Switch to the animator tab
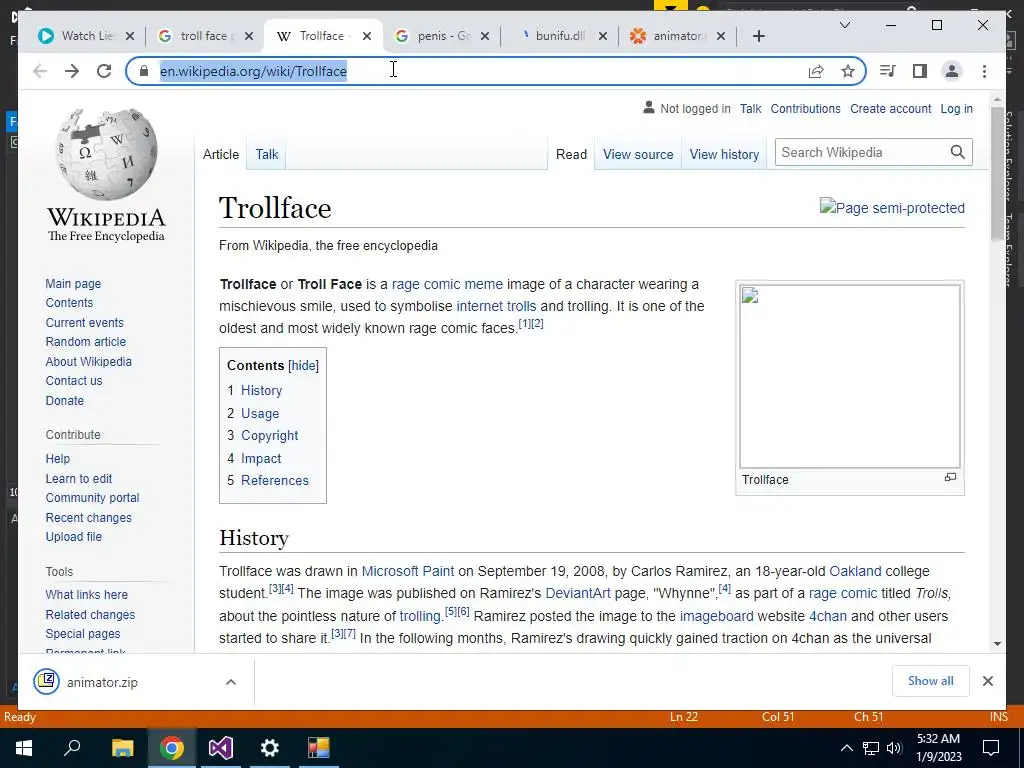Viewport: 1024px width, 768px height. click(x=677, y=36)
